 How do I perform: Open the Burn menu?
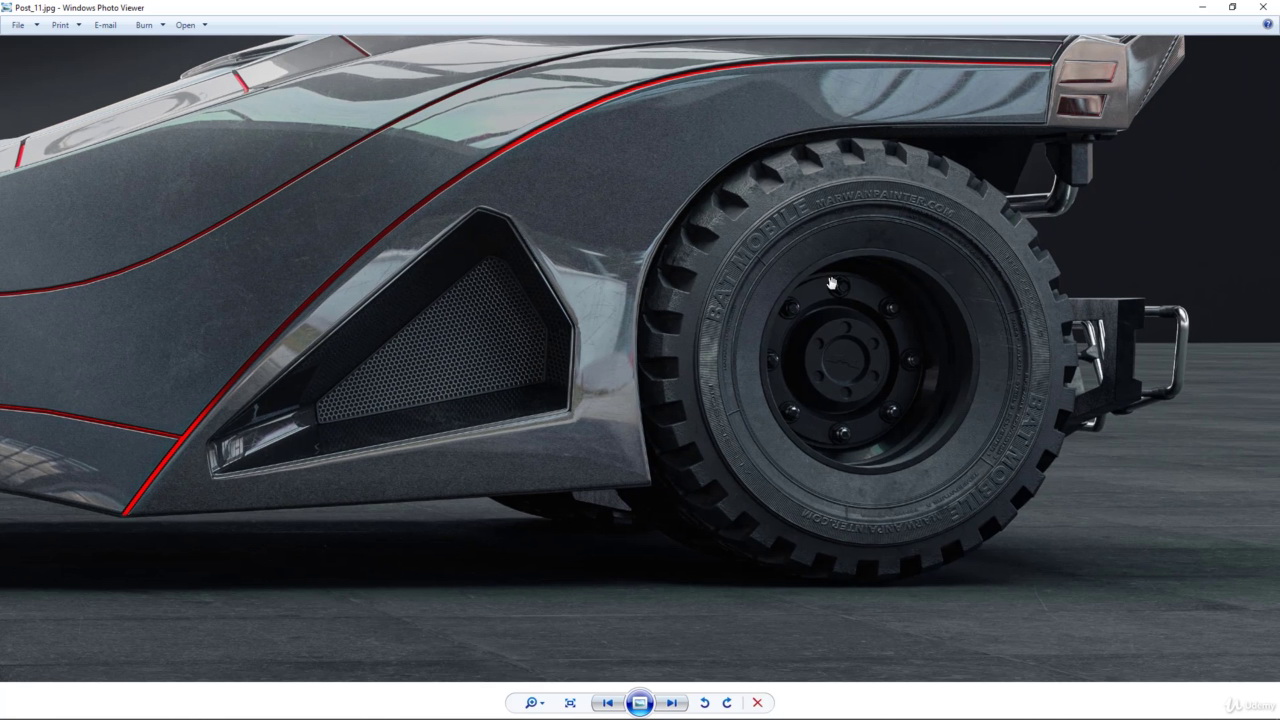click(144, 25)
